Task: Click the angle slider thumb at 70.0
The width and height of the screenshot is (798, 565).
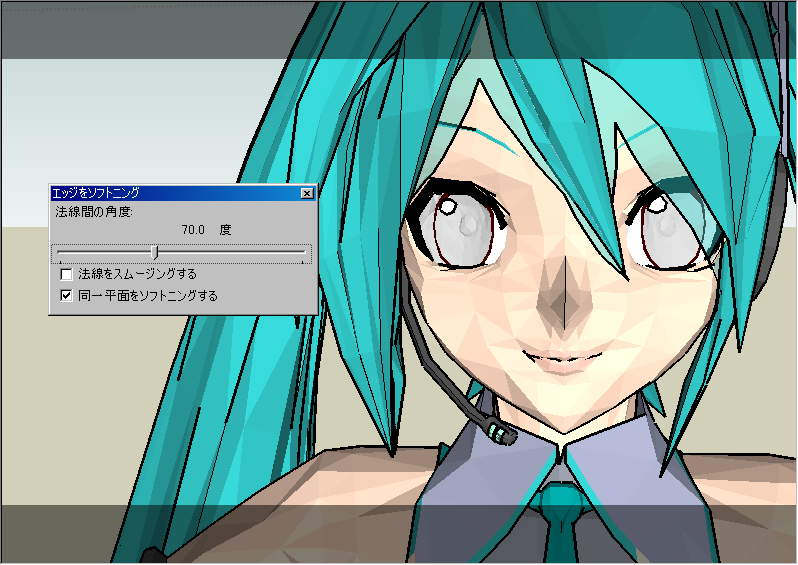Action: pos(155,252)
